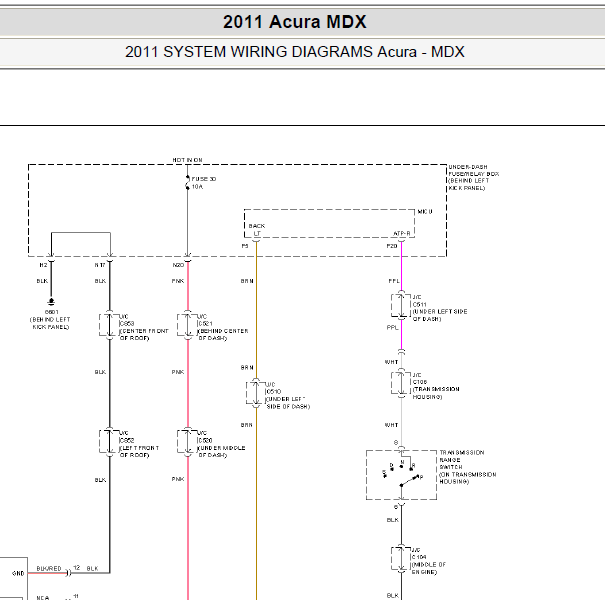Image resolution: width=605 pixels, height=600 pixels.
Task: Click the fuse symbol beside FUSE 30
Action: tap(188, 183)
